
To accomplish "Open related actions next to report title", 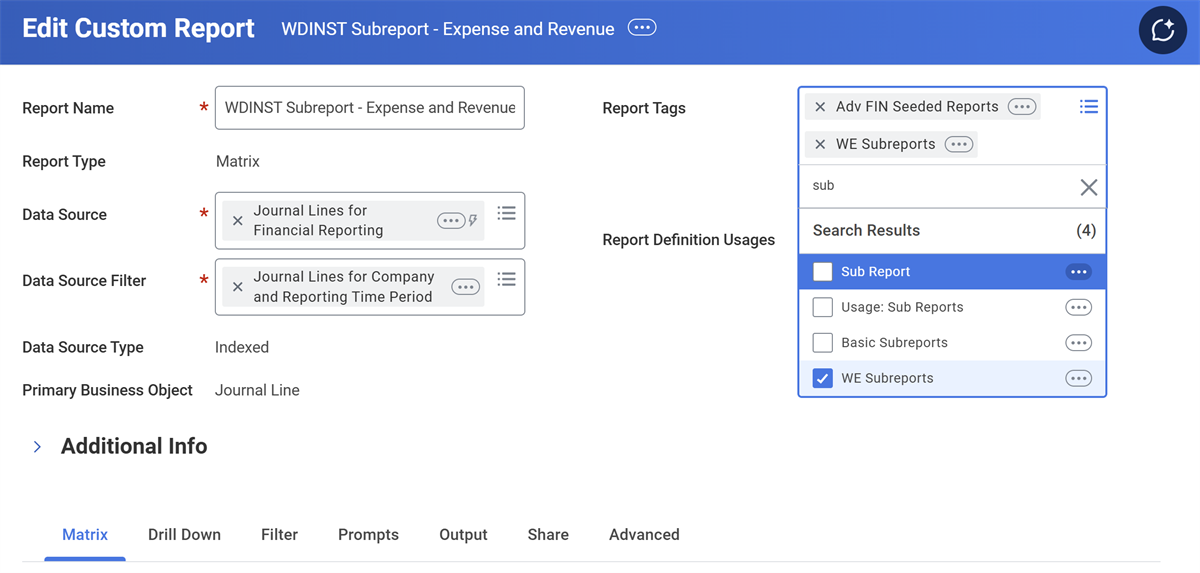I will pos(642,28).
